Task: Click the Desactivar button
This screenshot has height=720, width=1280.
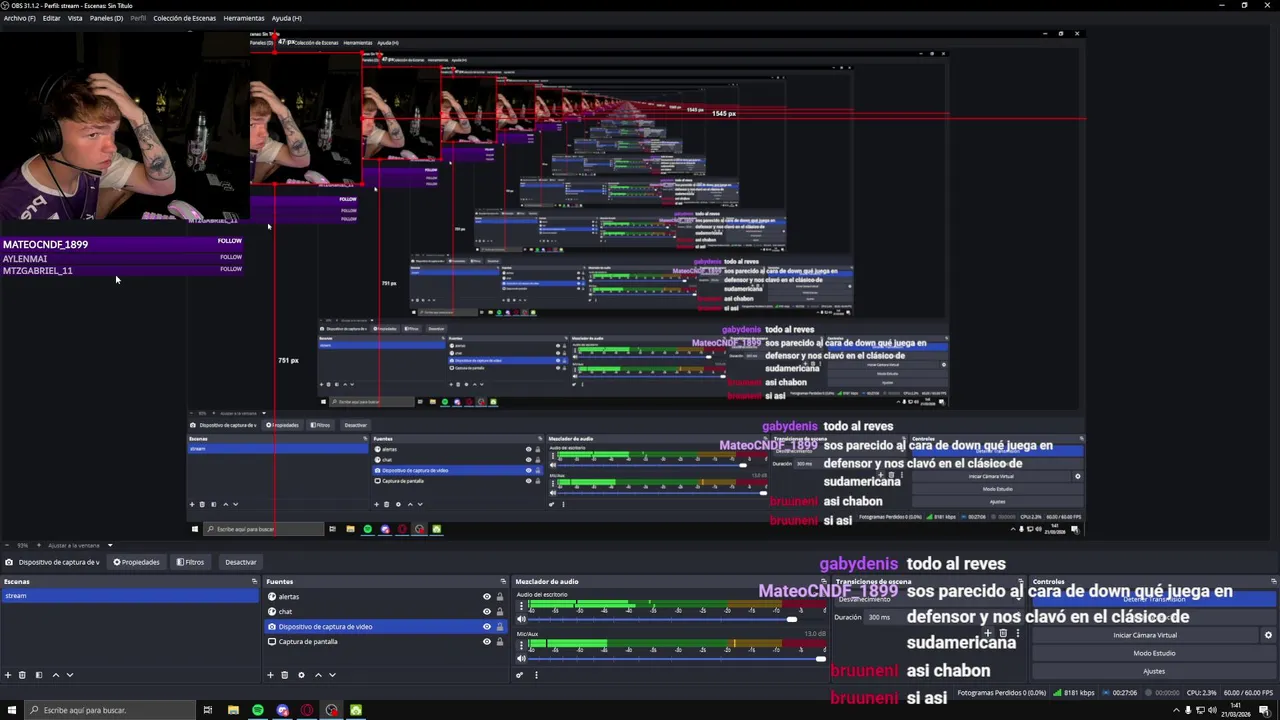Action: 240,562
